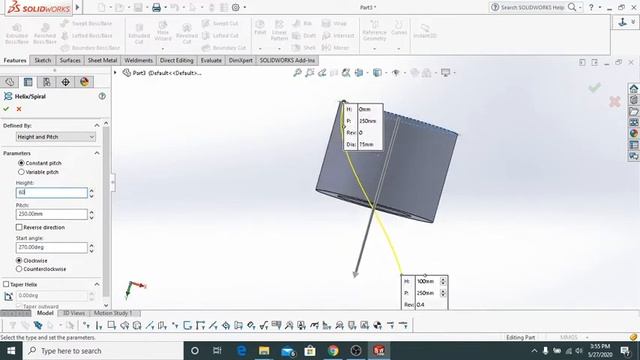Screen dimensions: 640x360
Task: Switch to the Weldments tab
Action: pyautogui.click(x=138, y=60)
